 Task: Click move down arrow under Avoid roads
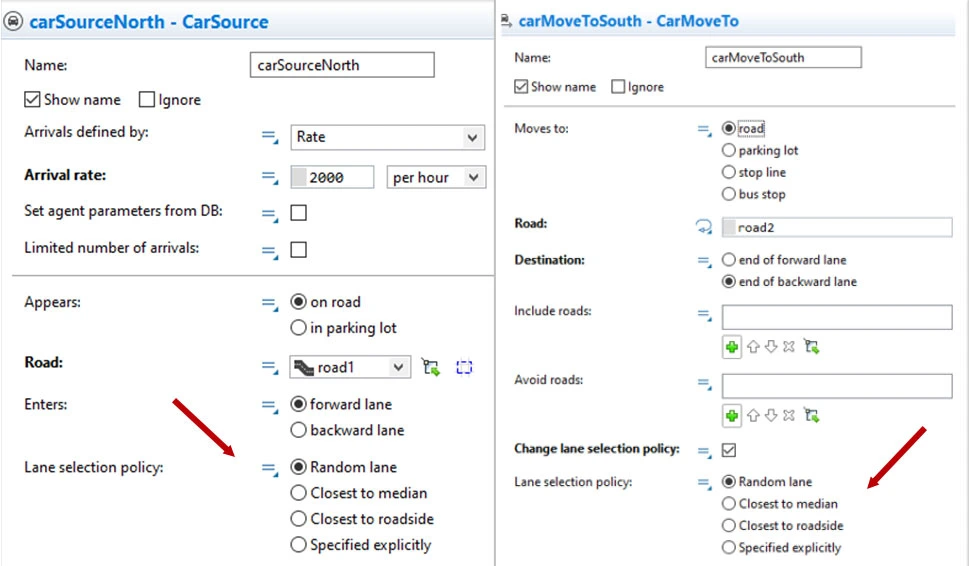point(771,415)
